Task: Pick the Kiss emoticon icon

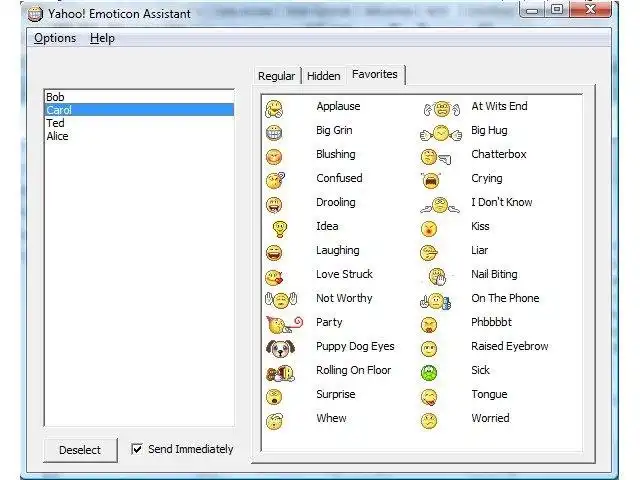Action: [x=429, y=229]
